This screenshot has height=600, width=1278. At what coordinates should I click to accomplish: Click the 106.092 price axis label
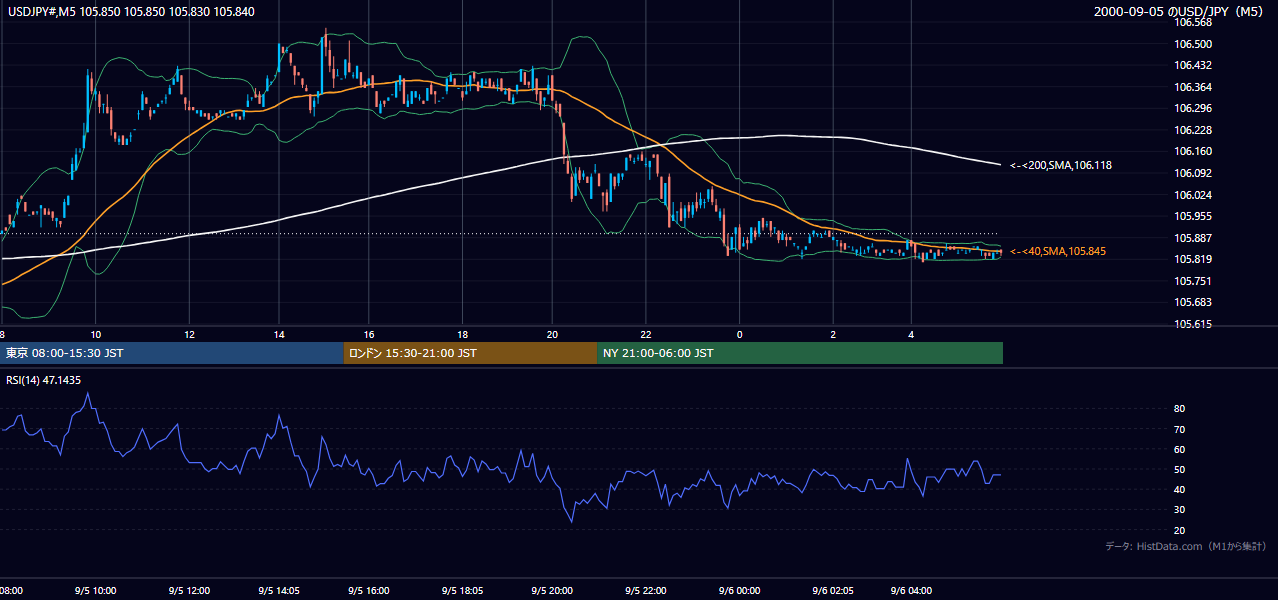tap(1193, 173)
